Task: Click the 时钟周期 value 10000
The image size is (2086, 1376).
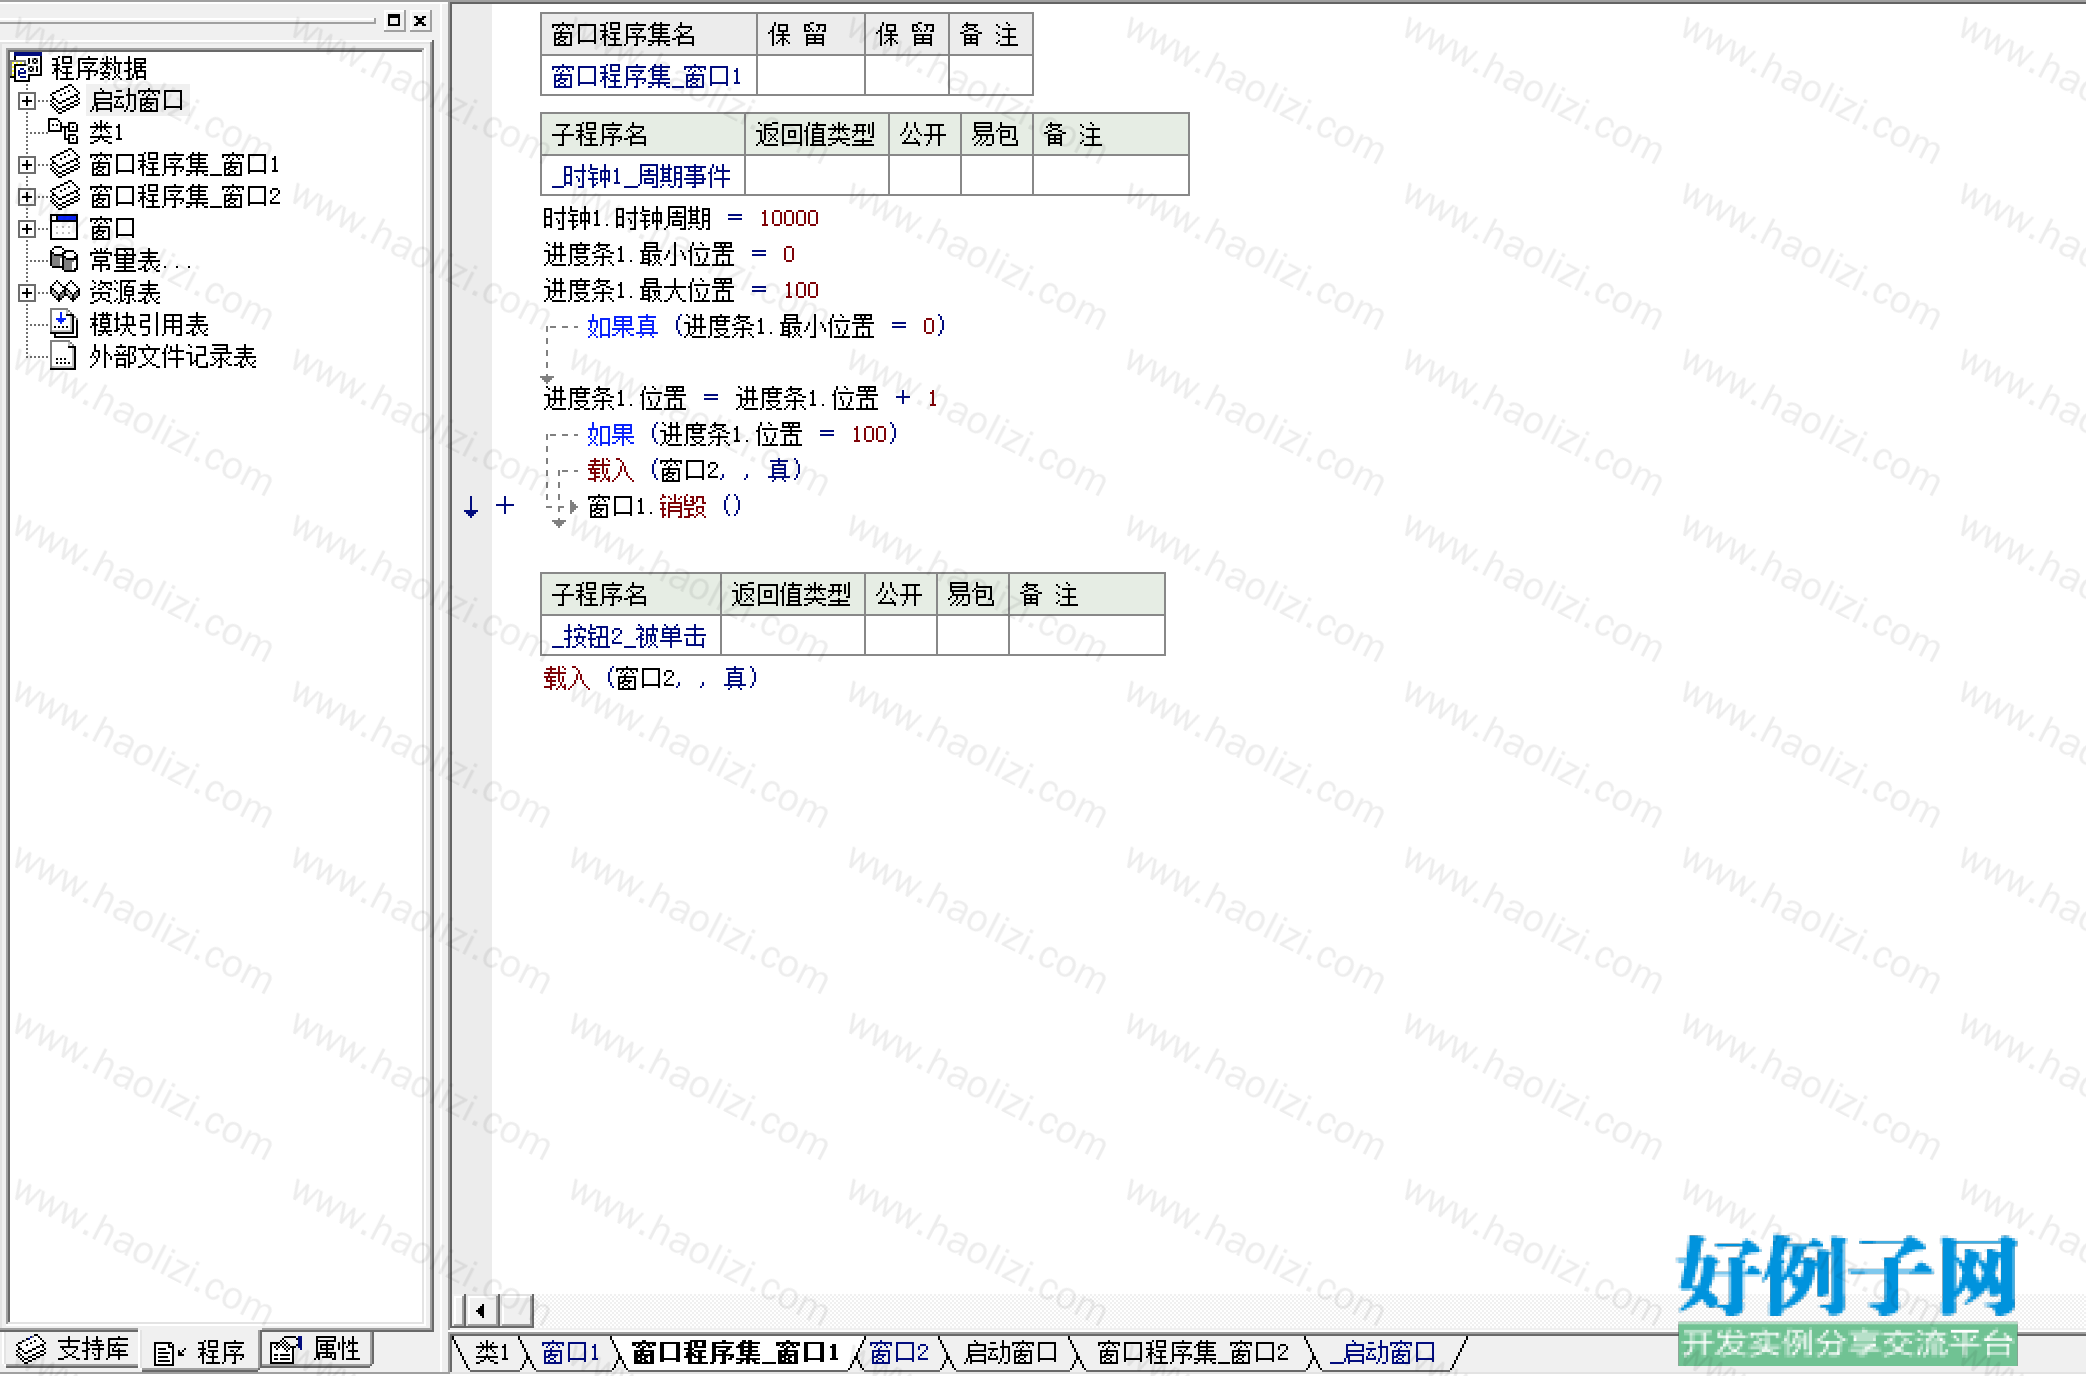Action: [x=789, y=219]
